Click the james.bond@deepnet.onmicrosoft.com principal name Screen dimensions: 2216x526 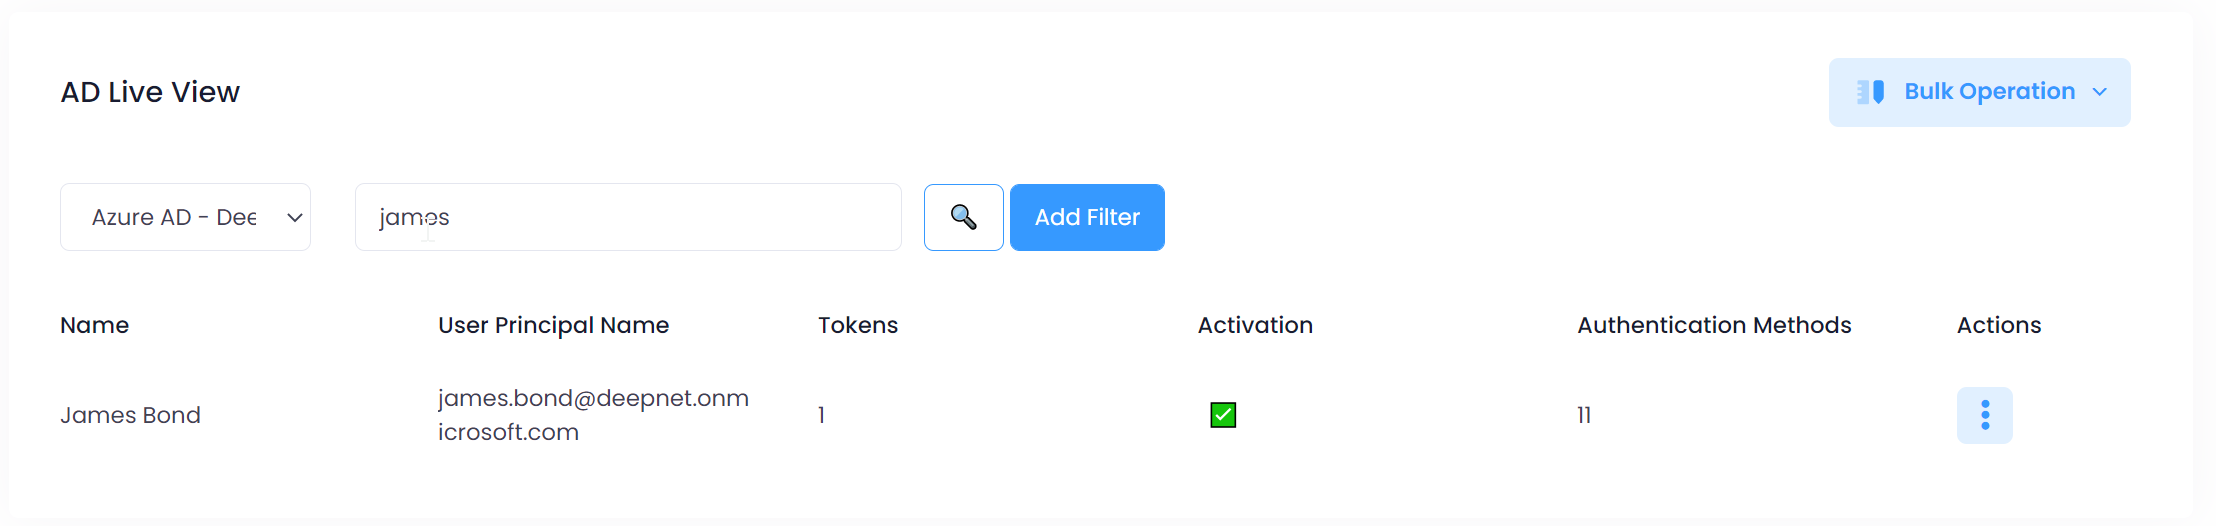click(593, 415)
